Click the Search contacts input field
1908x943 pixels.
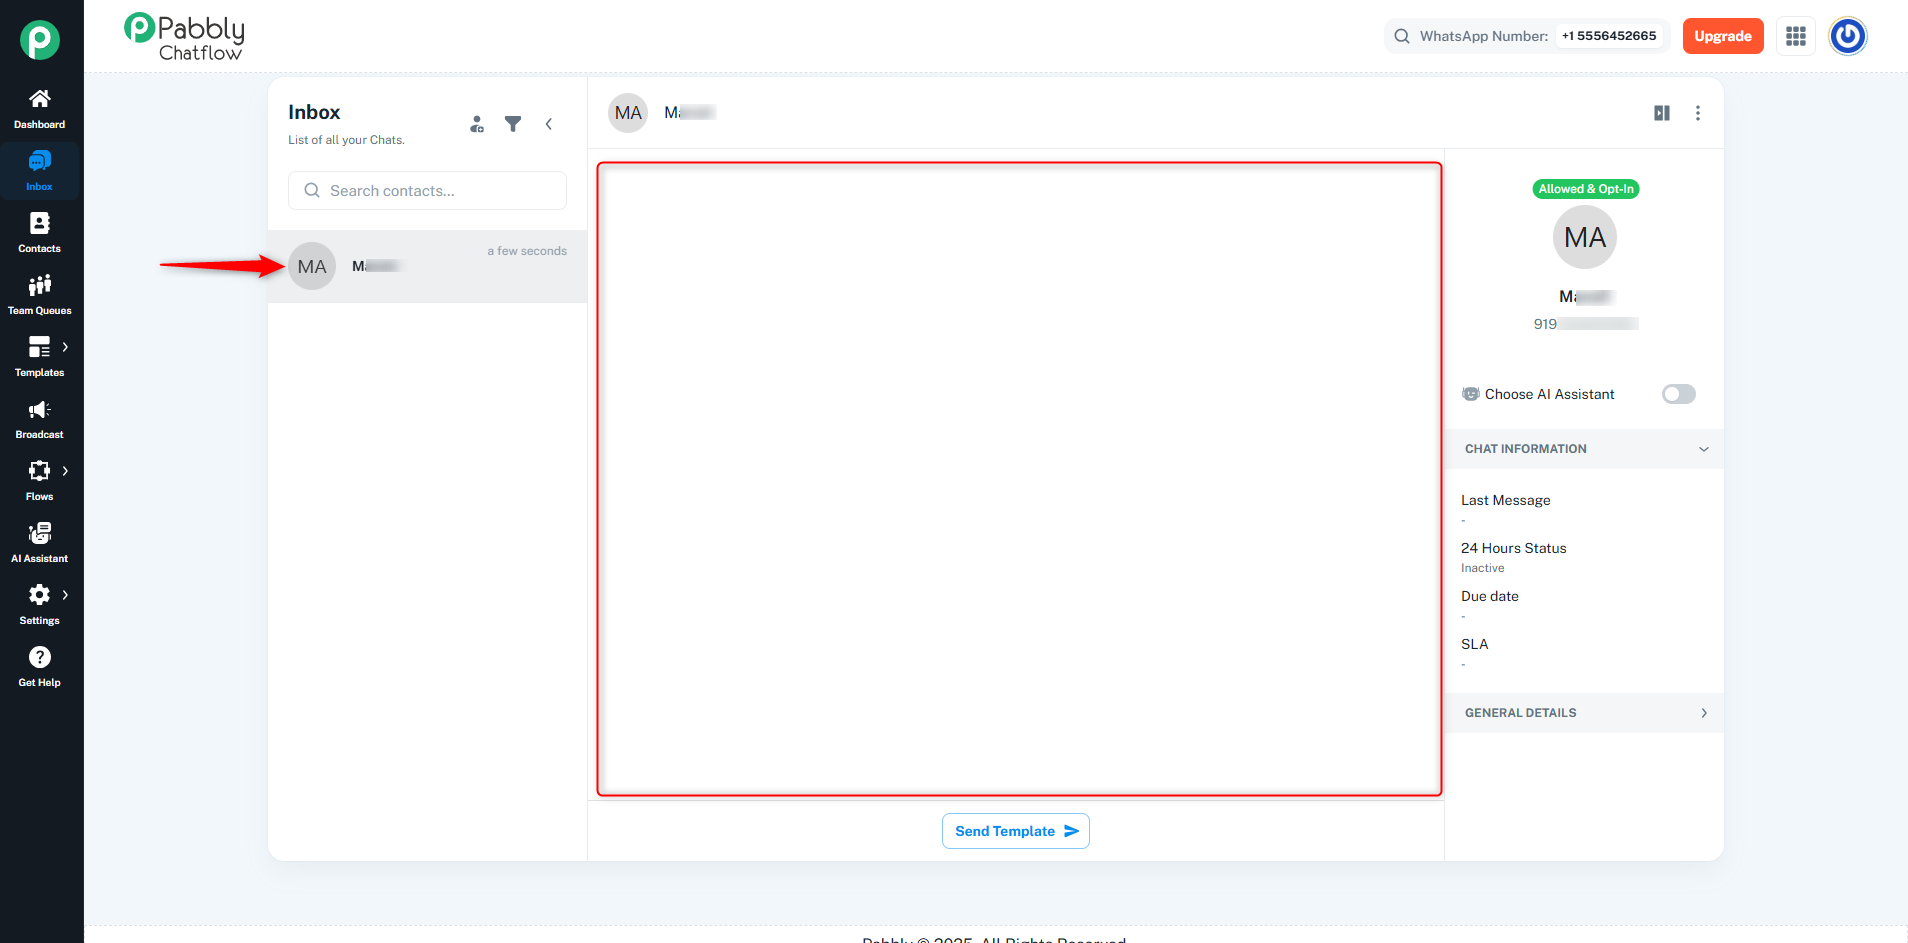[x=428, y=190]
